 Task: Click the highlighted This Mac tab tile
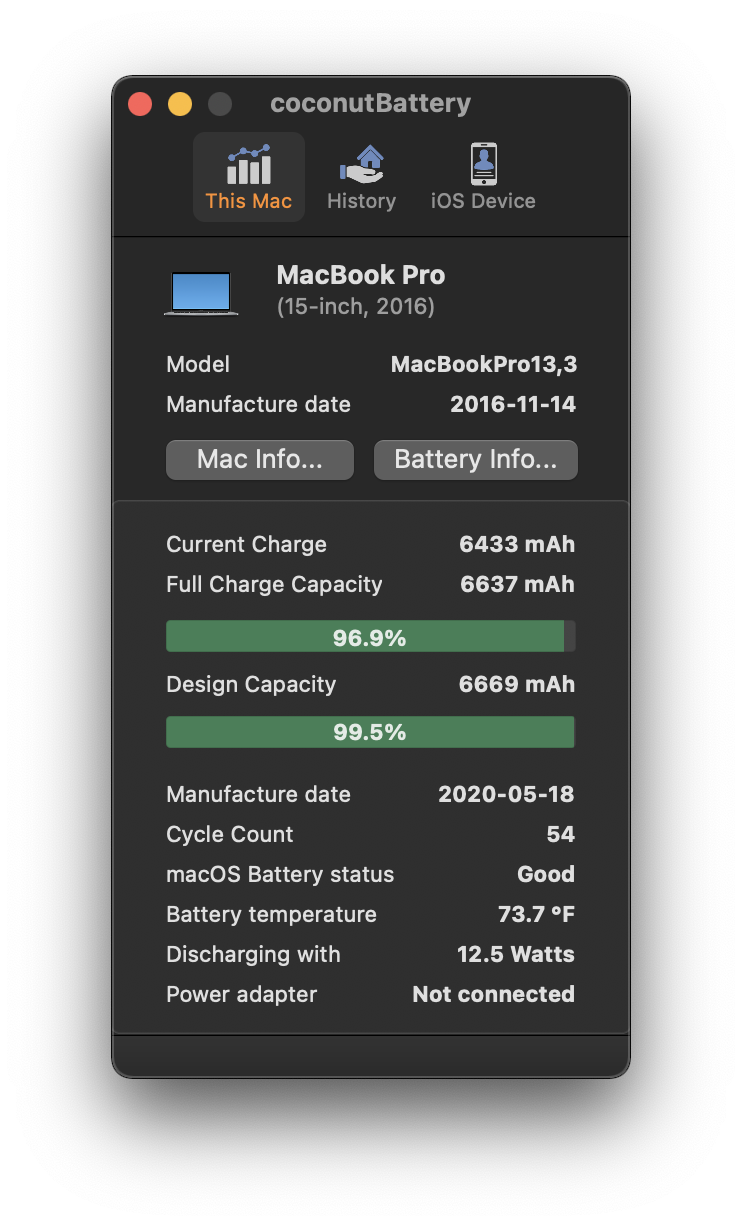pos(248,176)
